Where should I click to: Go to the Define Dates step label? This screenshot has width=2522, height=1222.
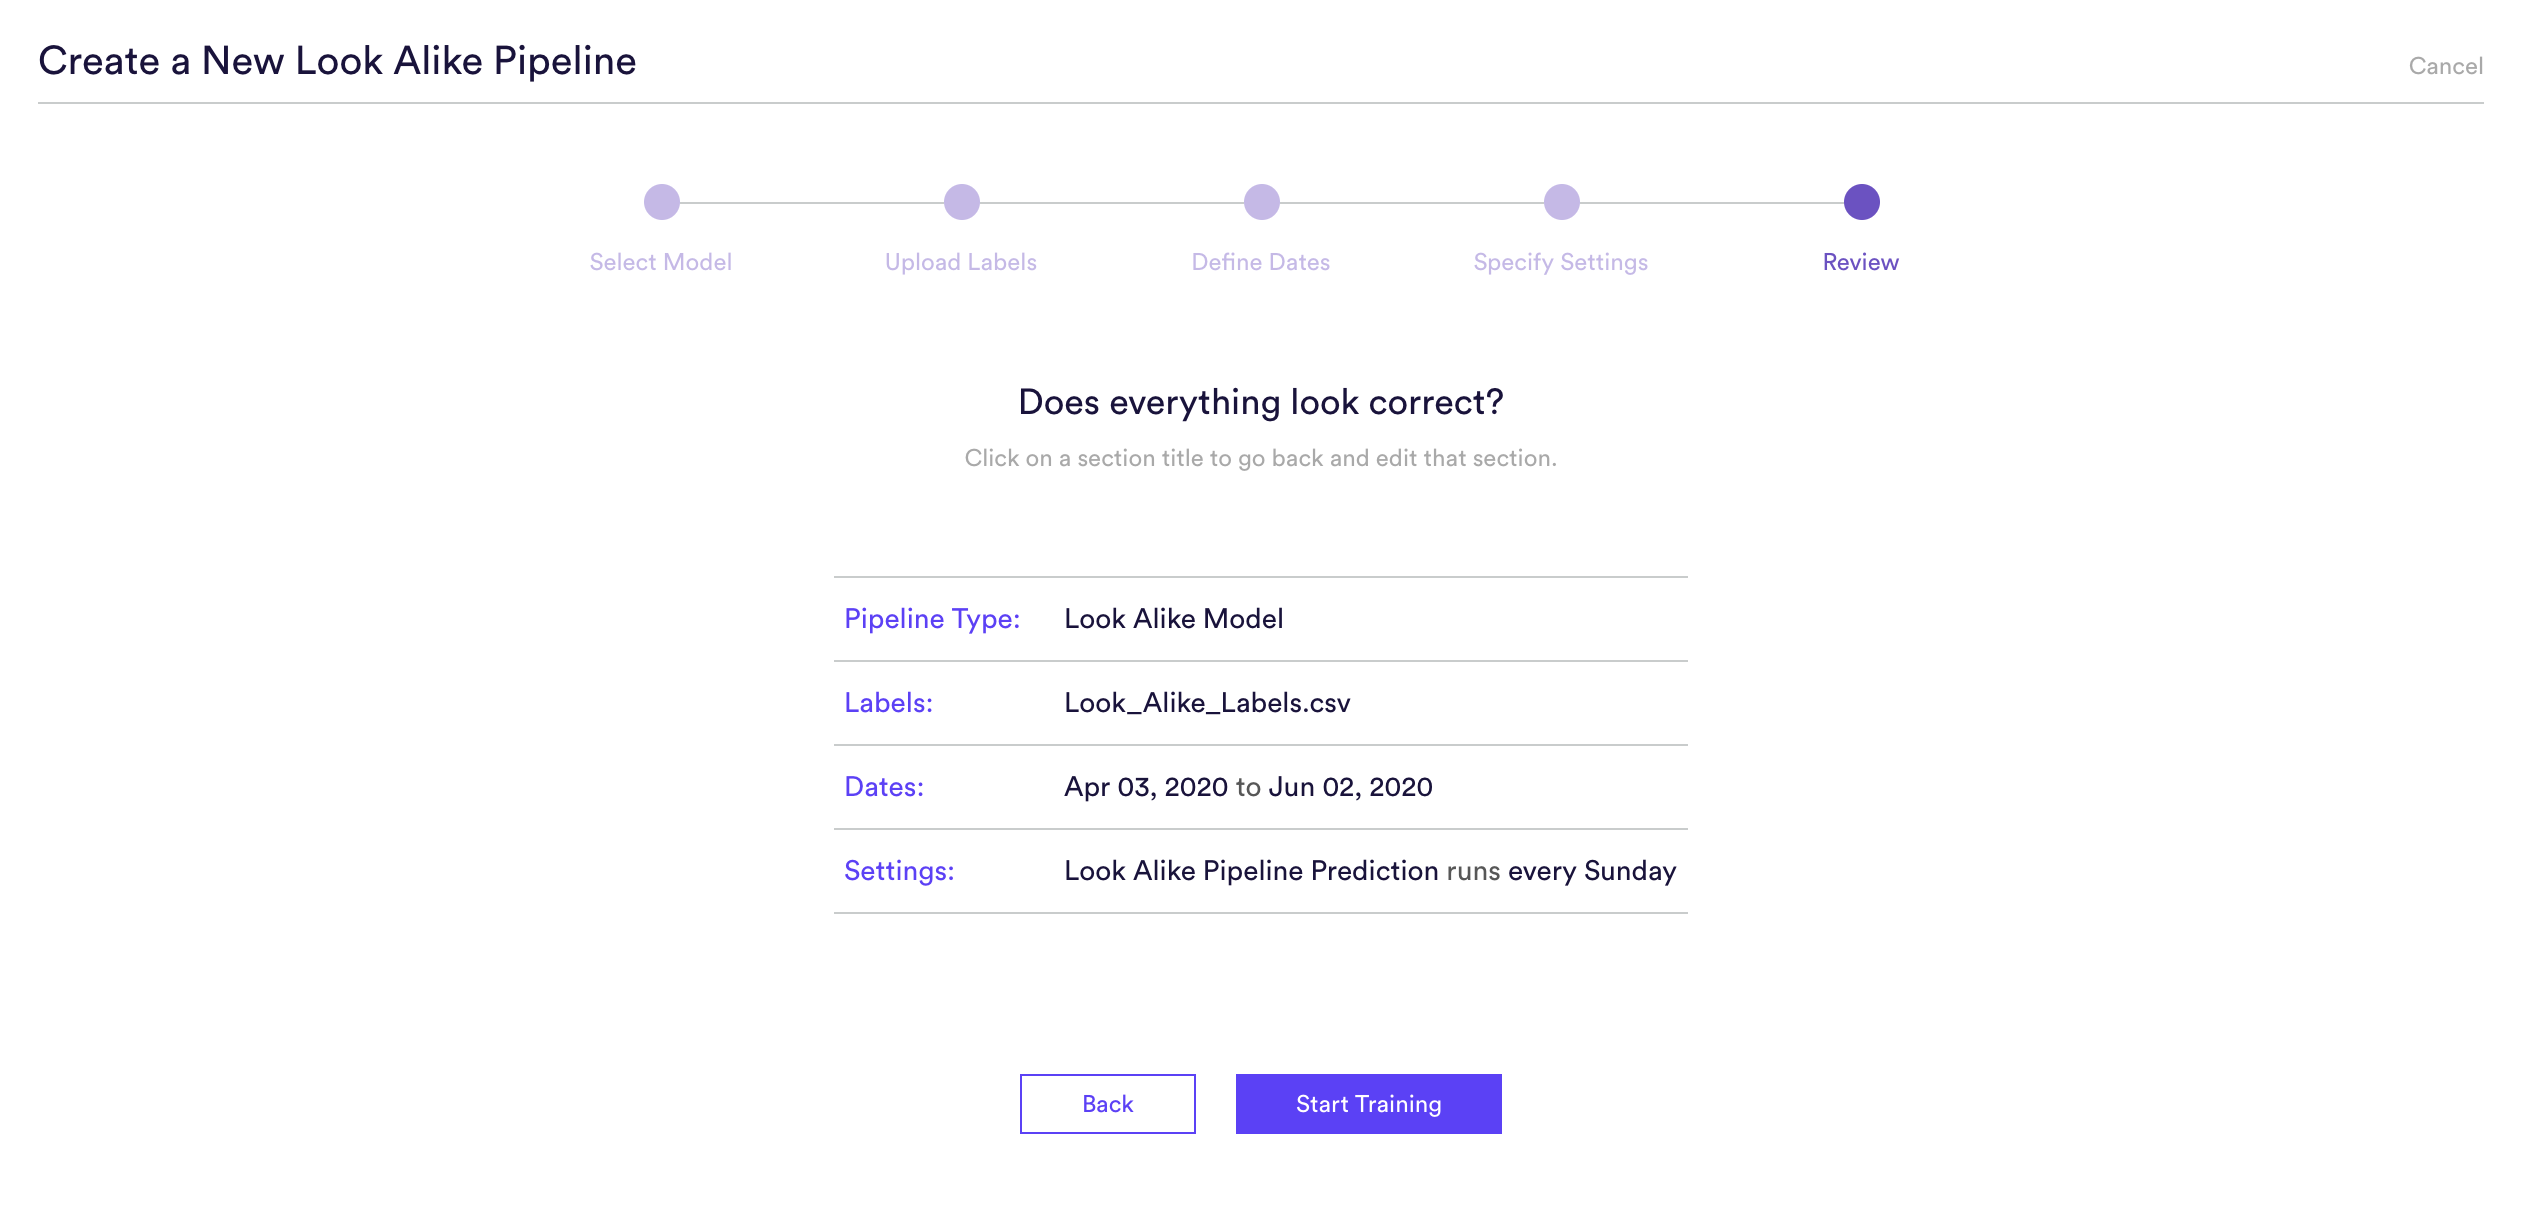1260,262
